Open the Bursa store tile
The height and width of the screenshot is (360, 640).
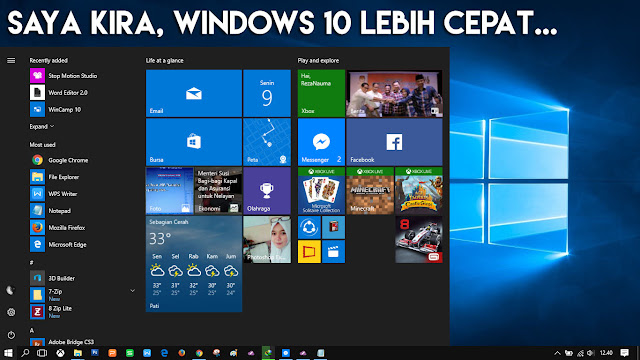pos(194,142)
